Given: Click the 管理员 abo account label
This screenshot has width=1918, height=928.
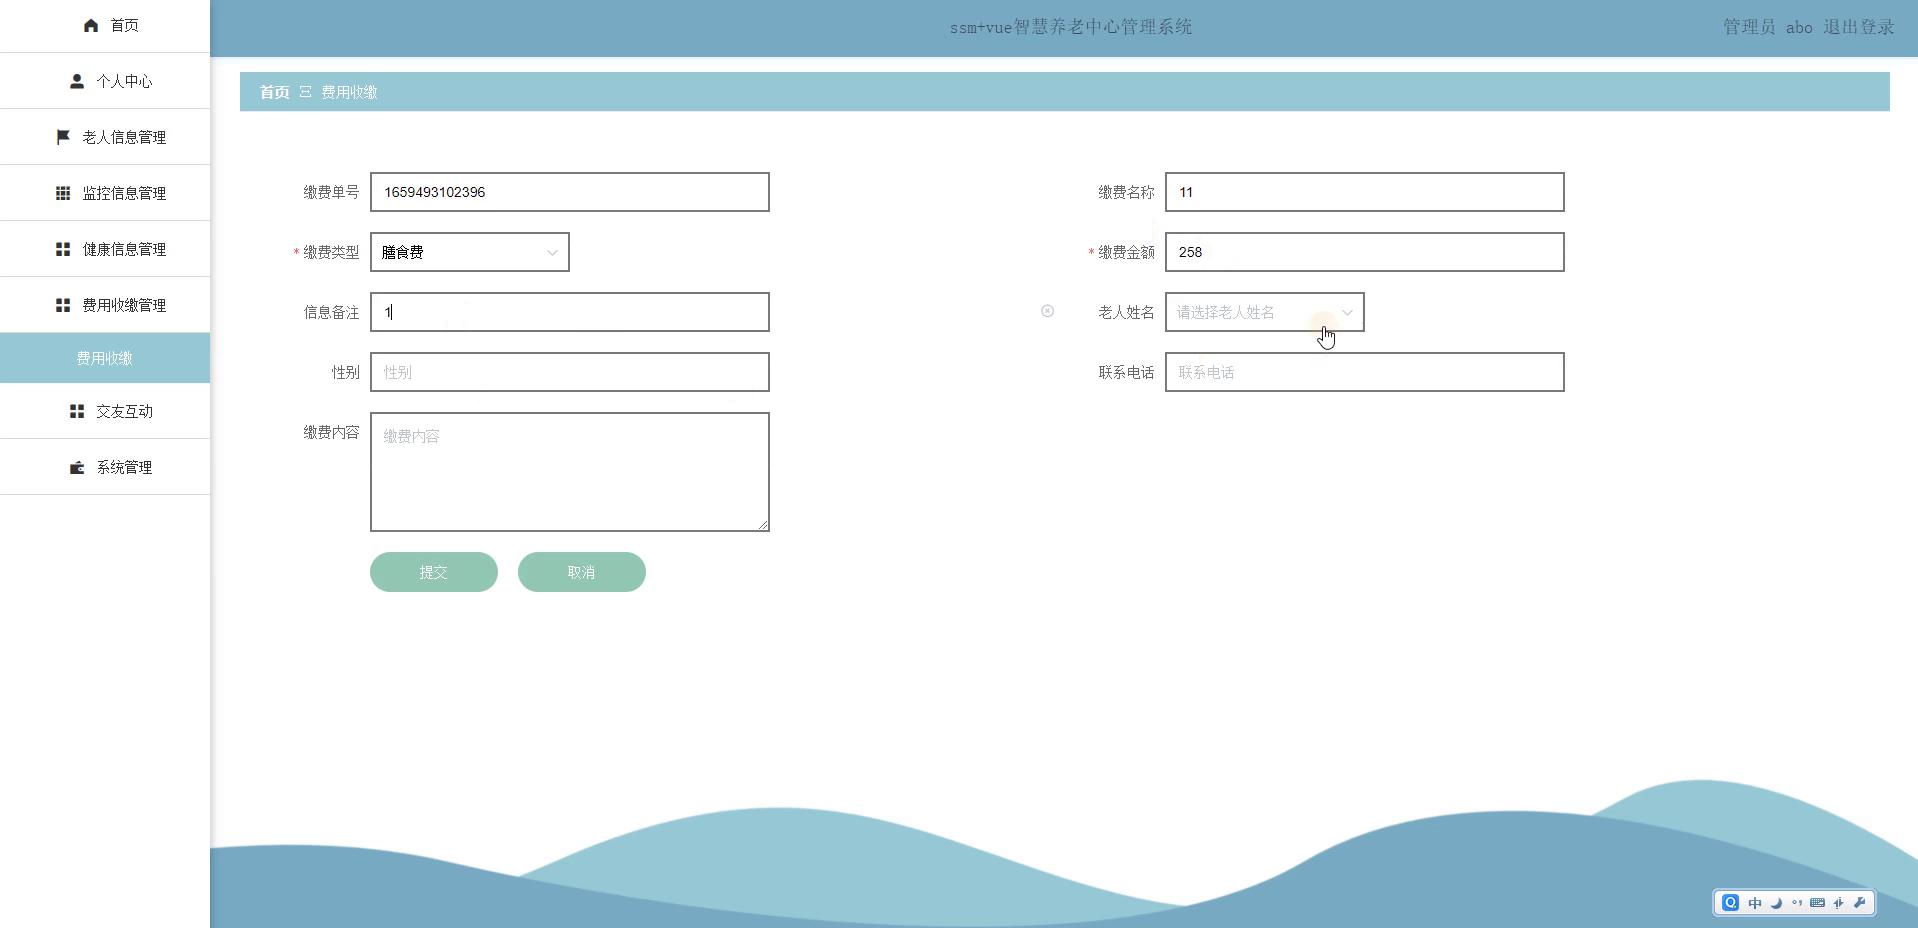Looking at the screenshot, I should pos(1767,27).
